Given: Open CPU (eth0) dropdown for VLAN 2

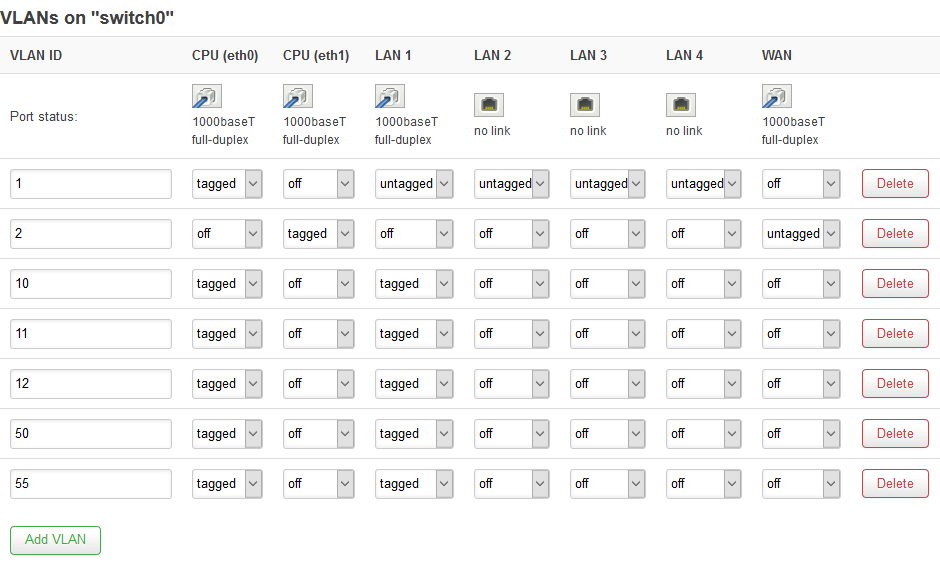Looking at the screenshot, I should point(227,234).
